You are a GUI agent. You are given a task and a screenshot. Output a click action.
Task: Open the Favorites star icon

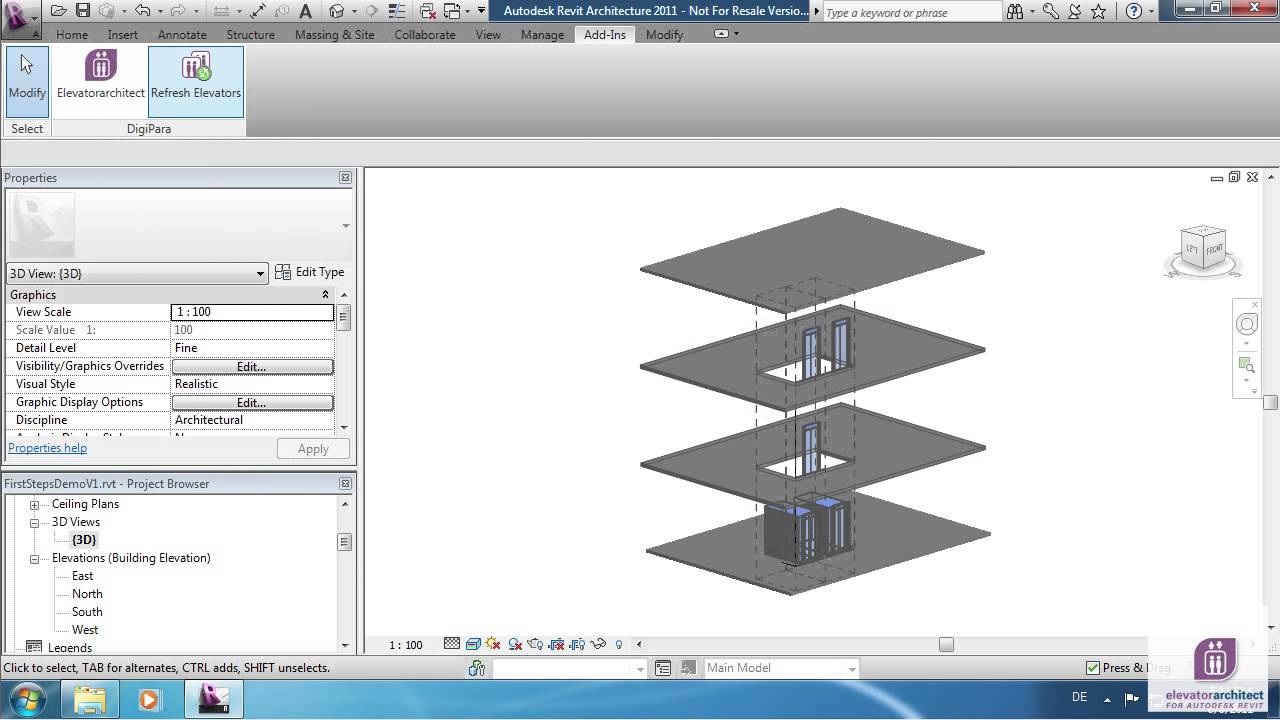(1099, 12)
